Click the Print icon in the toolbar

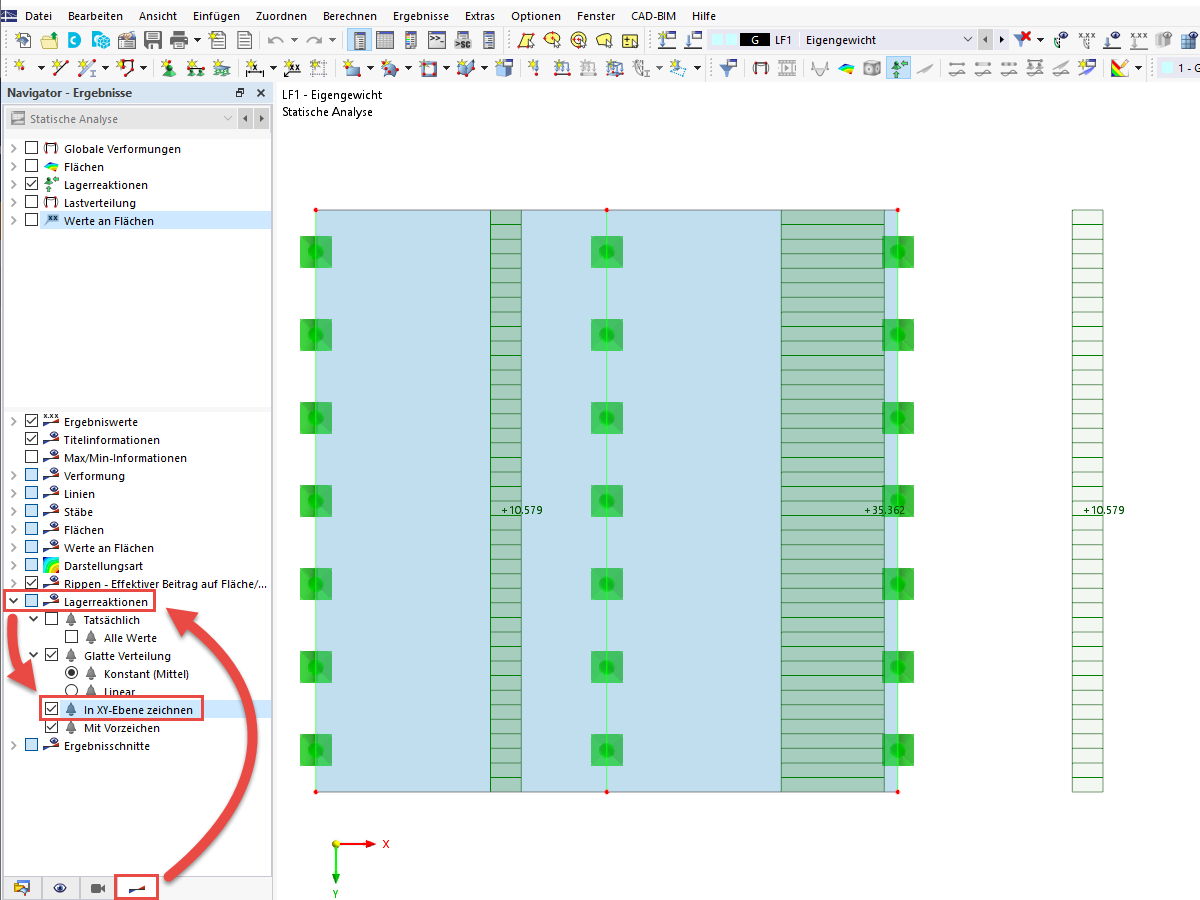(179, 40)
